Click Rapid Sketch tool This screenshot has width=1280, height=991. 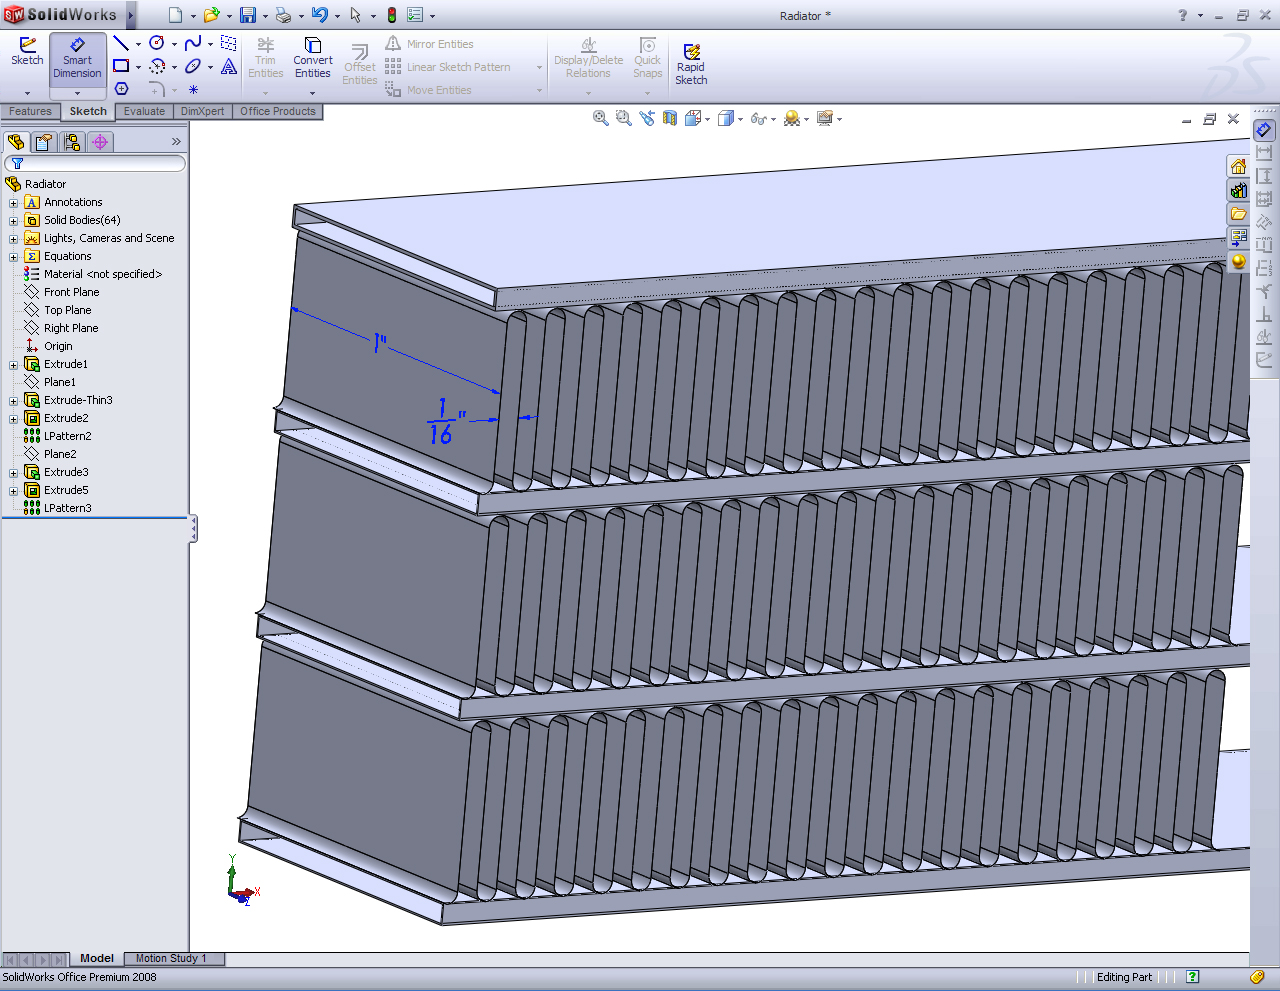[691, 64]
